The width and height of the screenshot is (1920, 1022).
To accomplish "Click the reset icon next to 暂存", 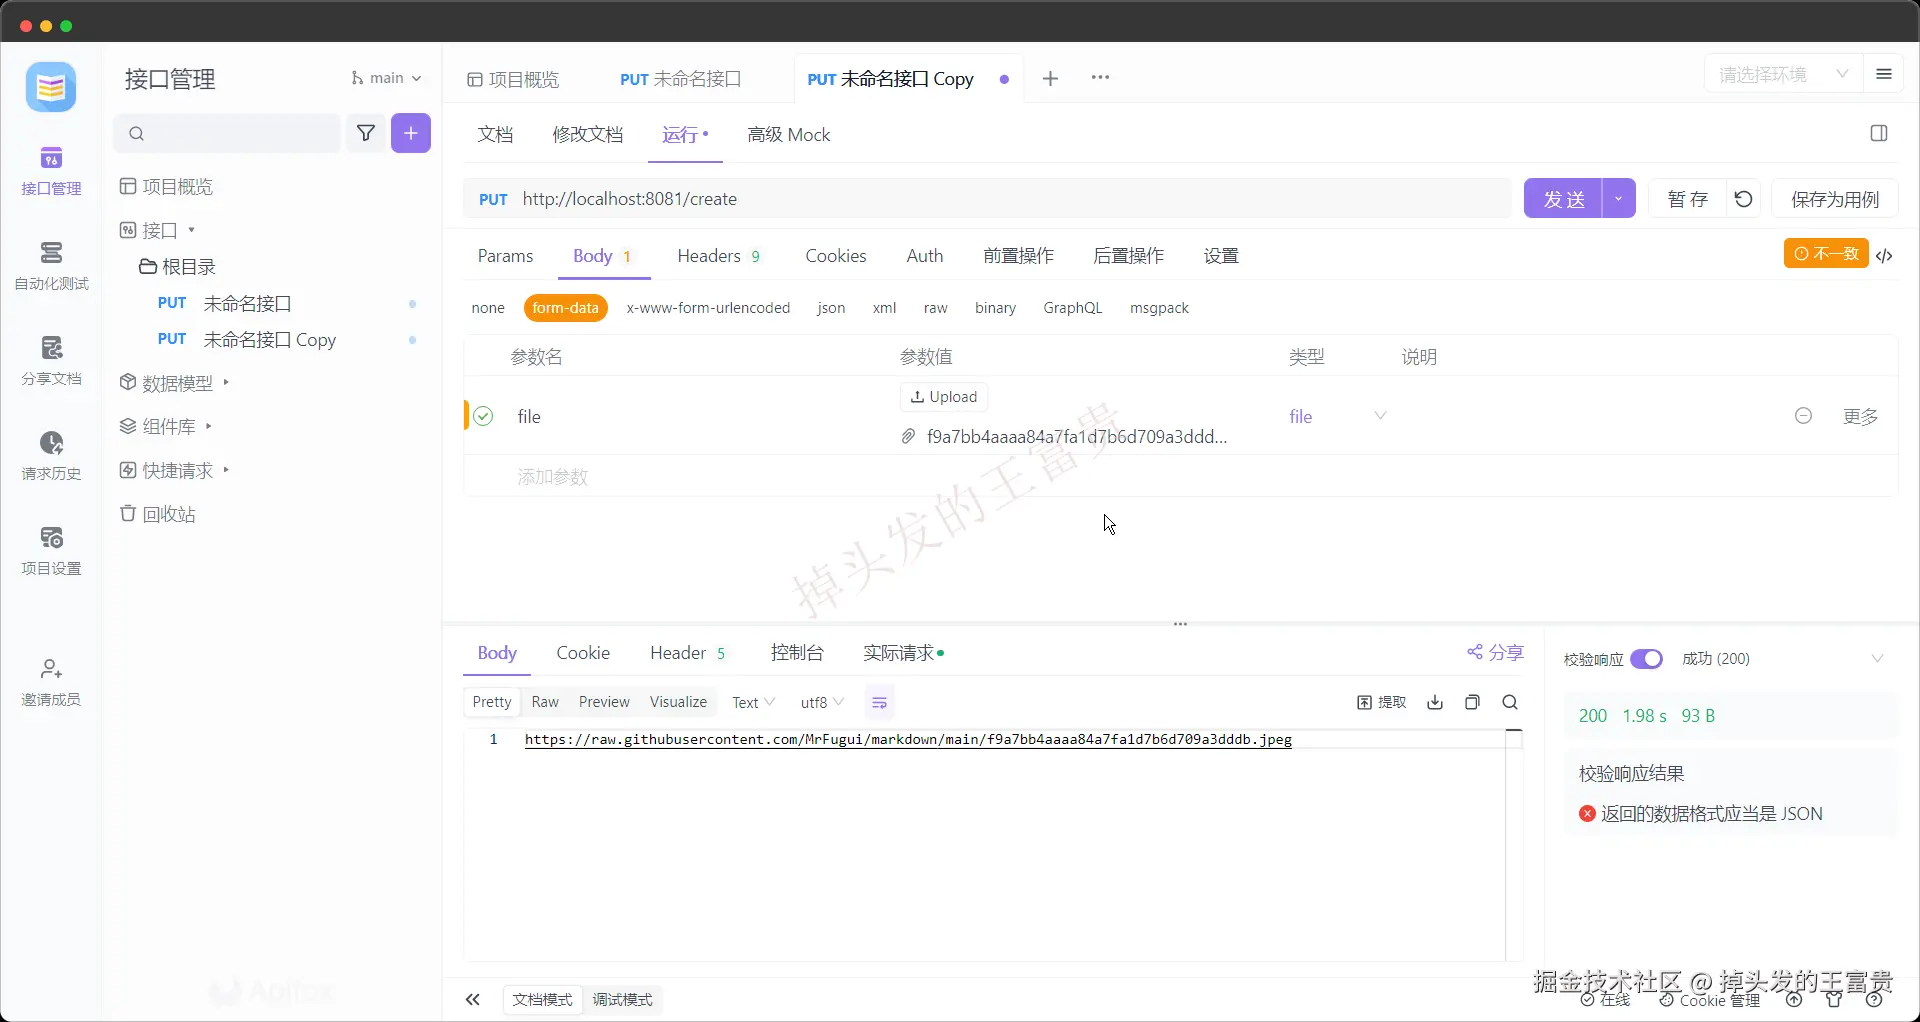I will [x=1743, y=199].
